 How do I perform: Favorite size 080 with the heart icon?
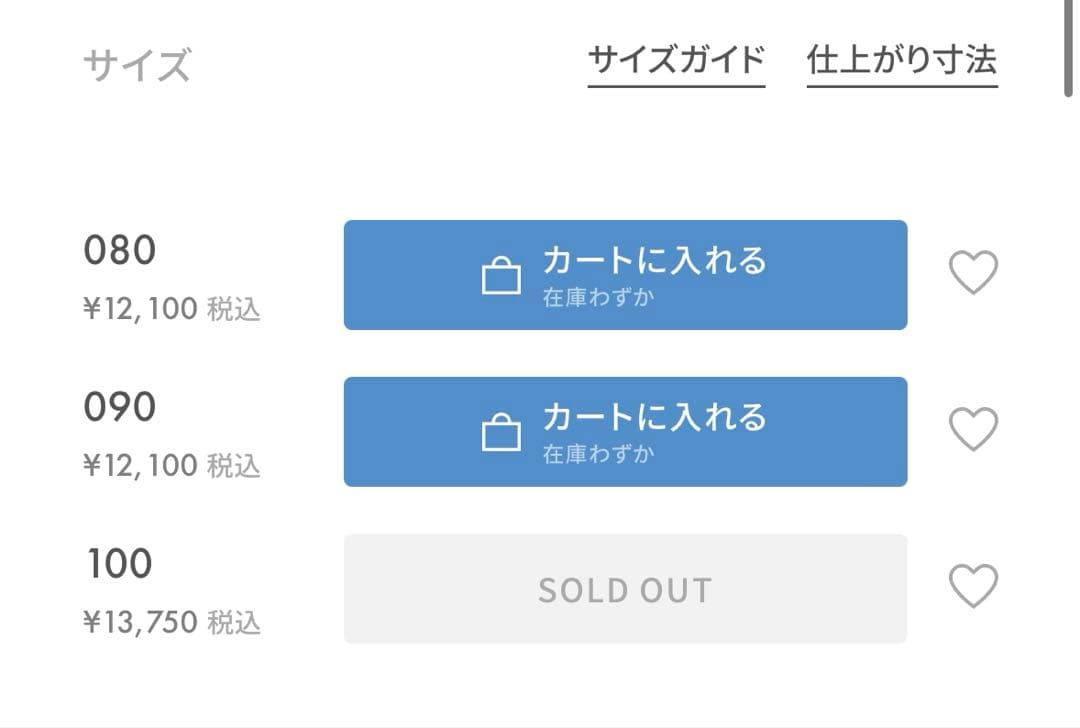coord(973,273)
